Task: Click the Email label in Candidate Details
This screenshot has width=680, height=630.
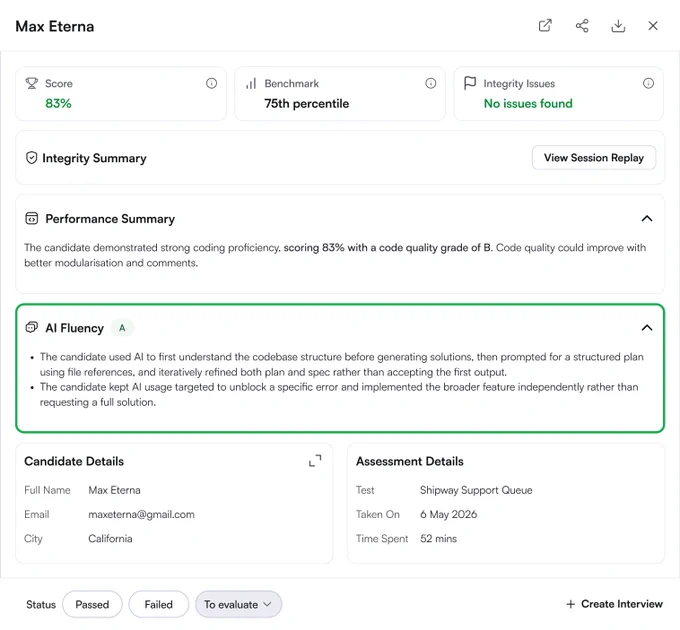Action: (x=36, y=514)
